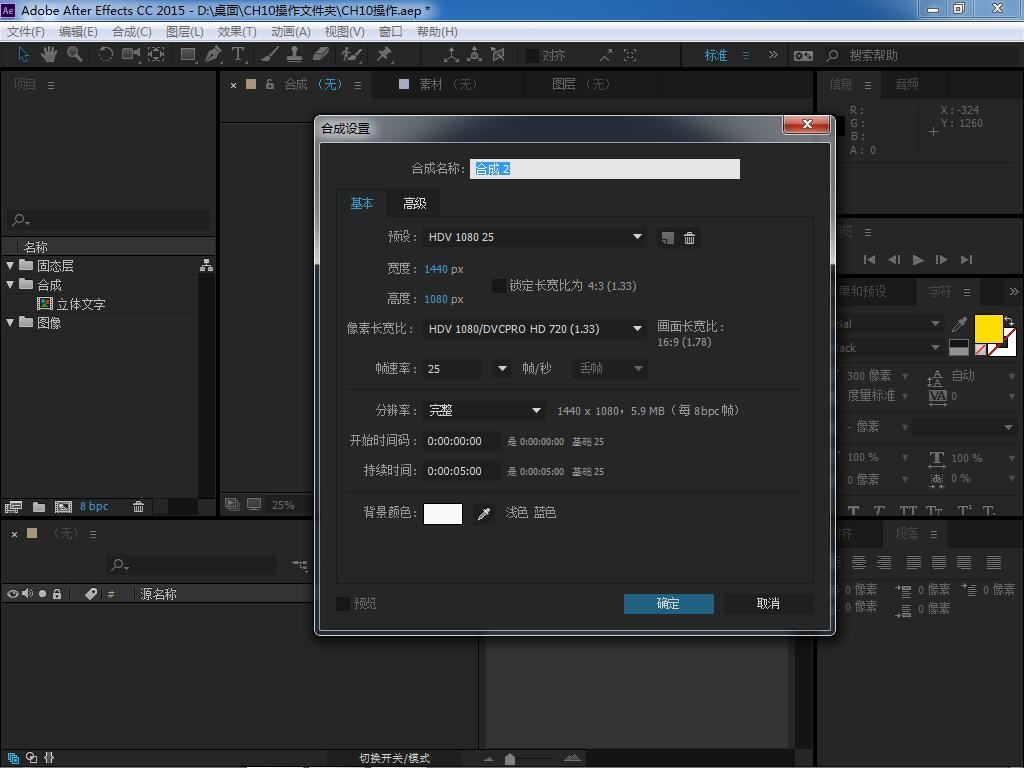Select the Zoom magnifier tool
The image size is (1024, 768).
[x=74, y=55]
